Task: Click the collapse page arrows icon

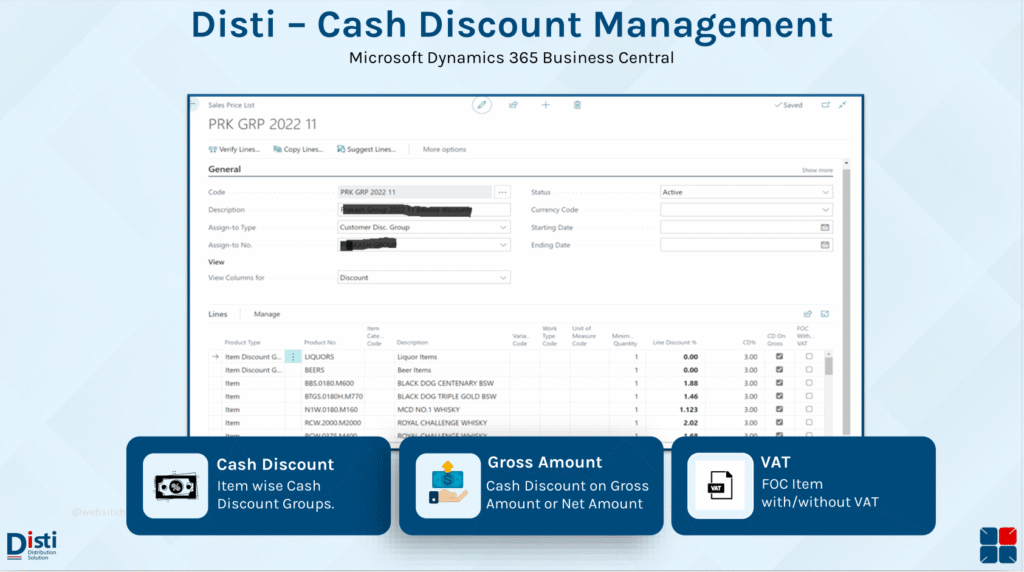Action: tap(842, 104)
